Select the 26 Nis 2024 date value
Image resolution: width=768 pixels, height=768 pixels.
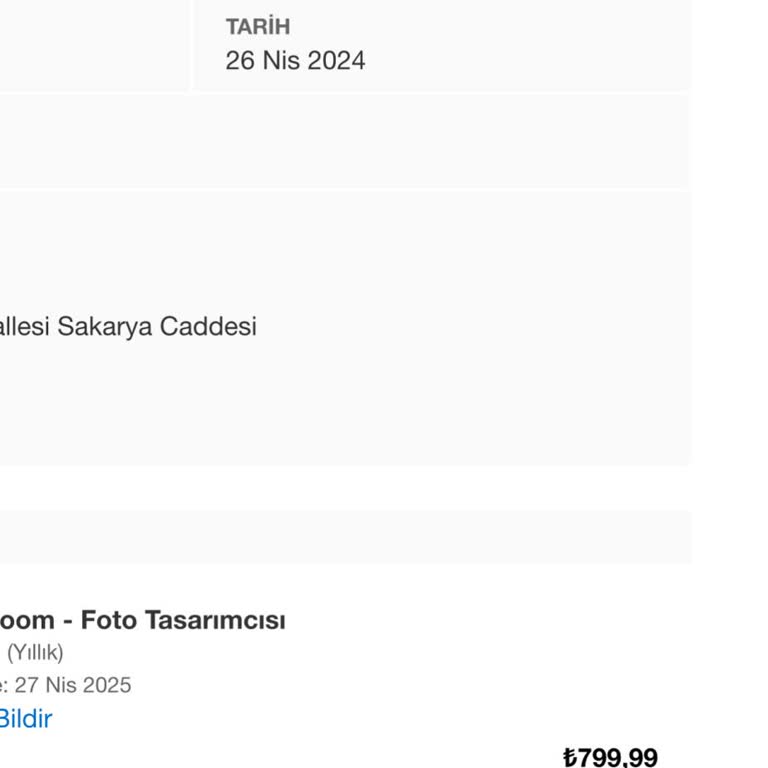(x=295, y=60)
